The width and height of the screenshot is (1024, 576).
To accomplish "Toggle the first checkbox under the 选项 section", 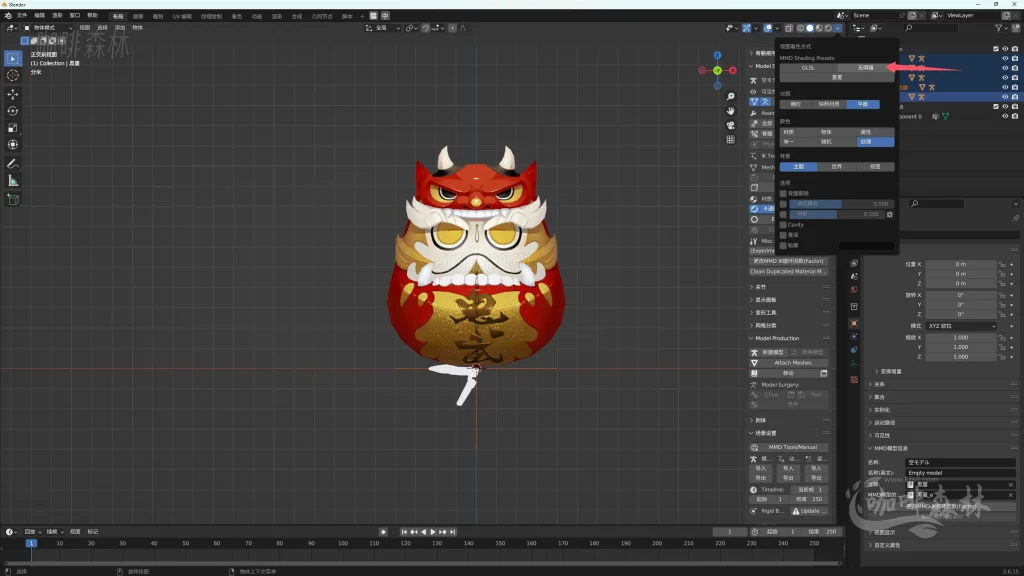I will (783, 193).
